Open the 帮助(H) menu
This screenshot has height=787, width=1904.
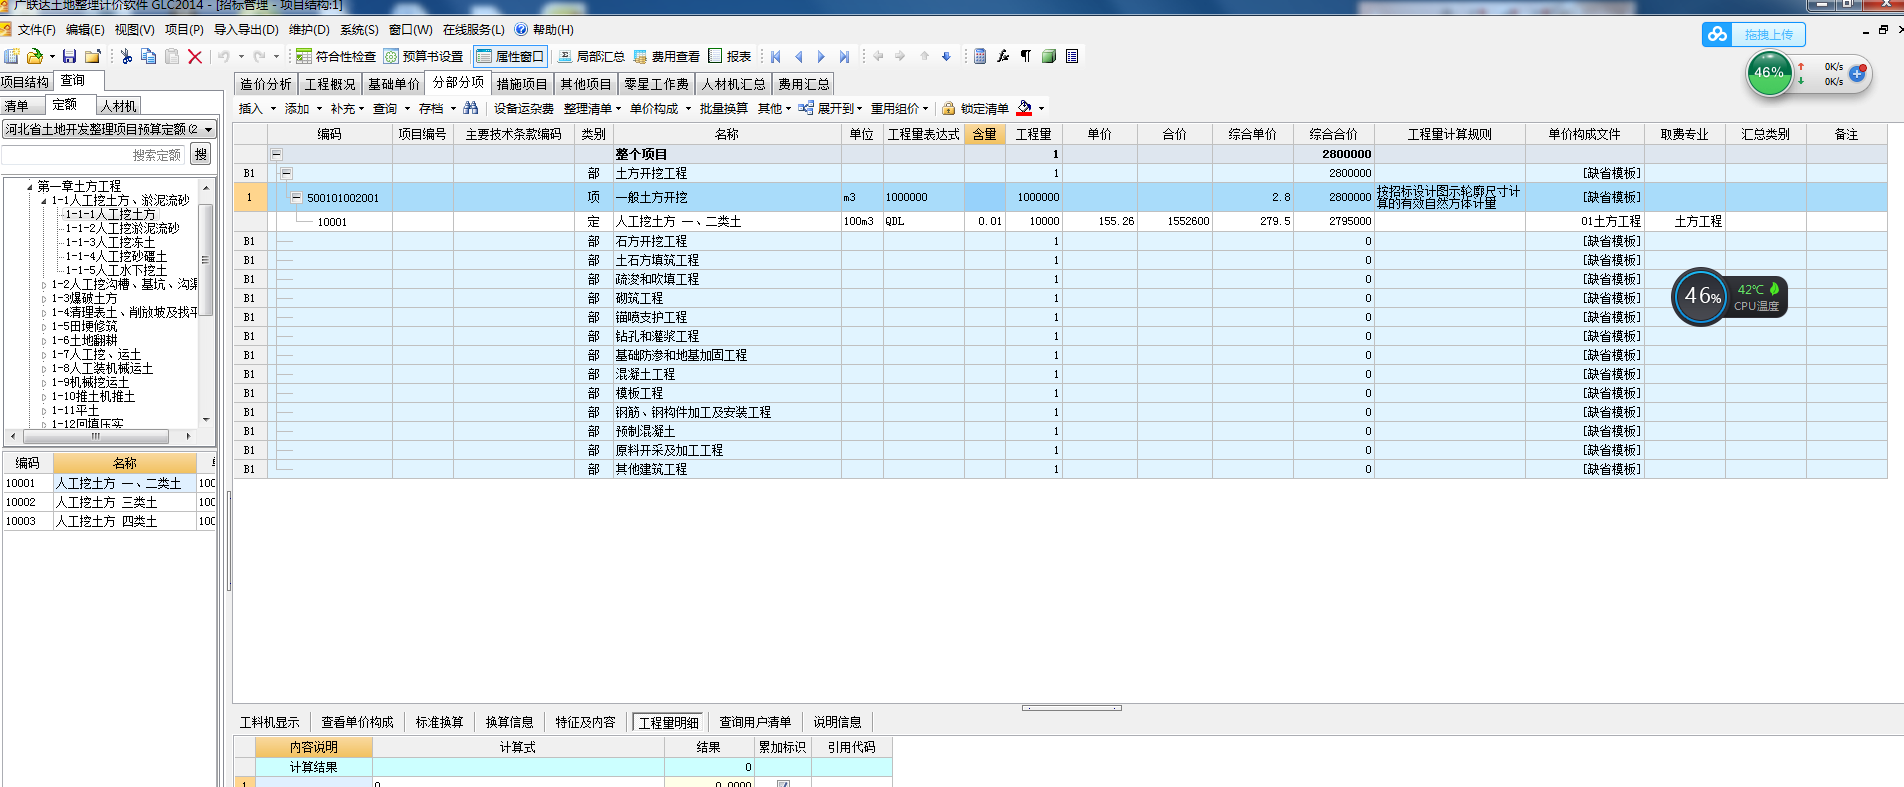click(545, 30)
